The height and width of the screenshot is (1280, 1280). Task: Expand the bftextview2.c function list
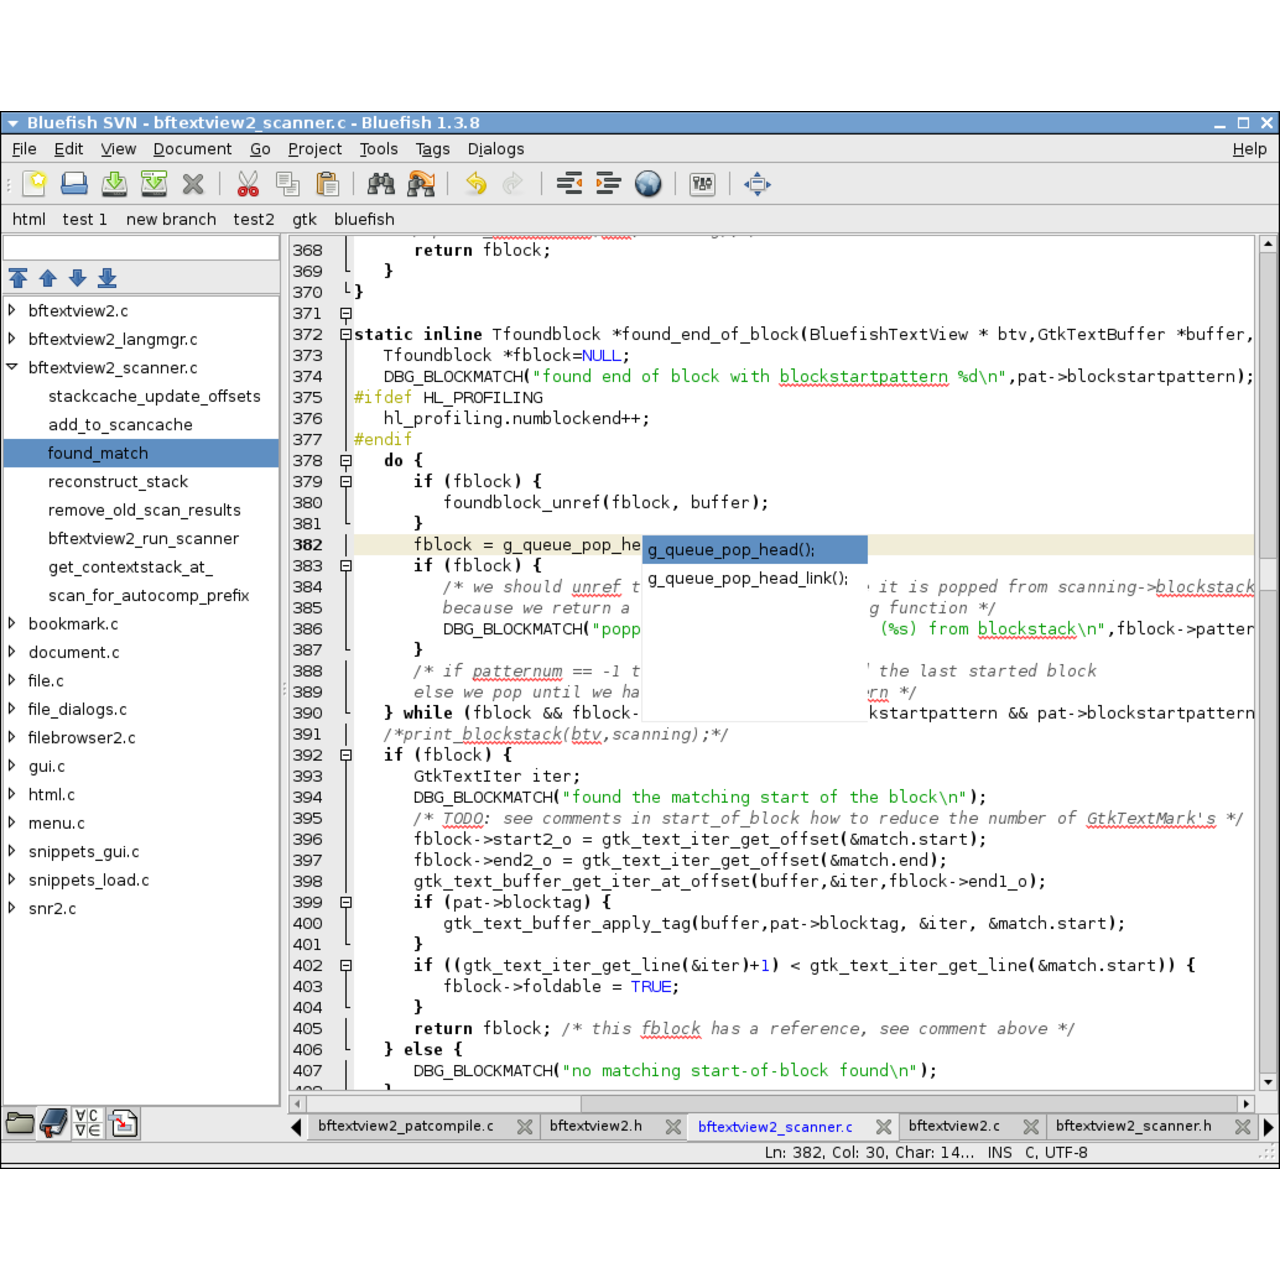(x=12, y=310)
